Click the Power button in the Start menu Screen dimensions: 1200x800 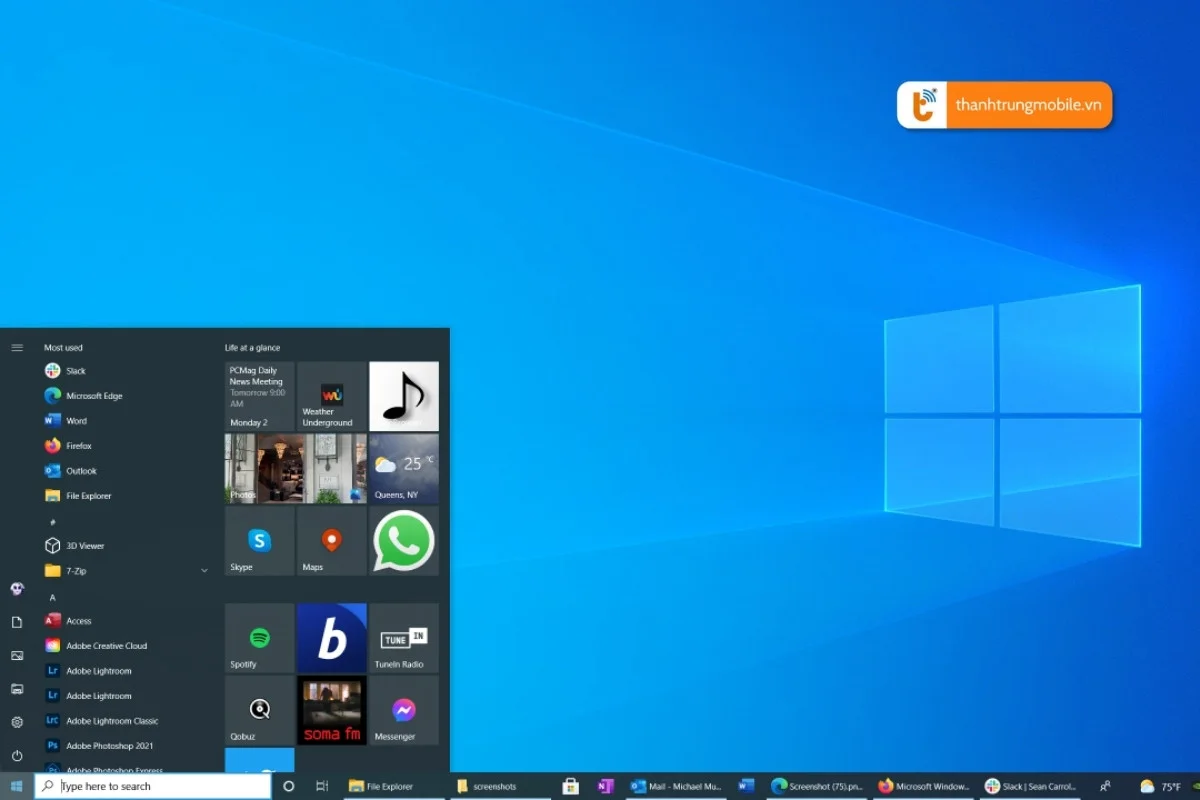click(17, 757)
